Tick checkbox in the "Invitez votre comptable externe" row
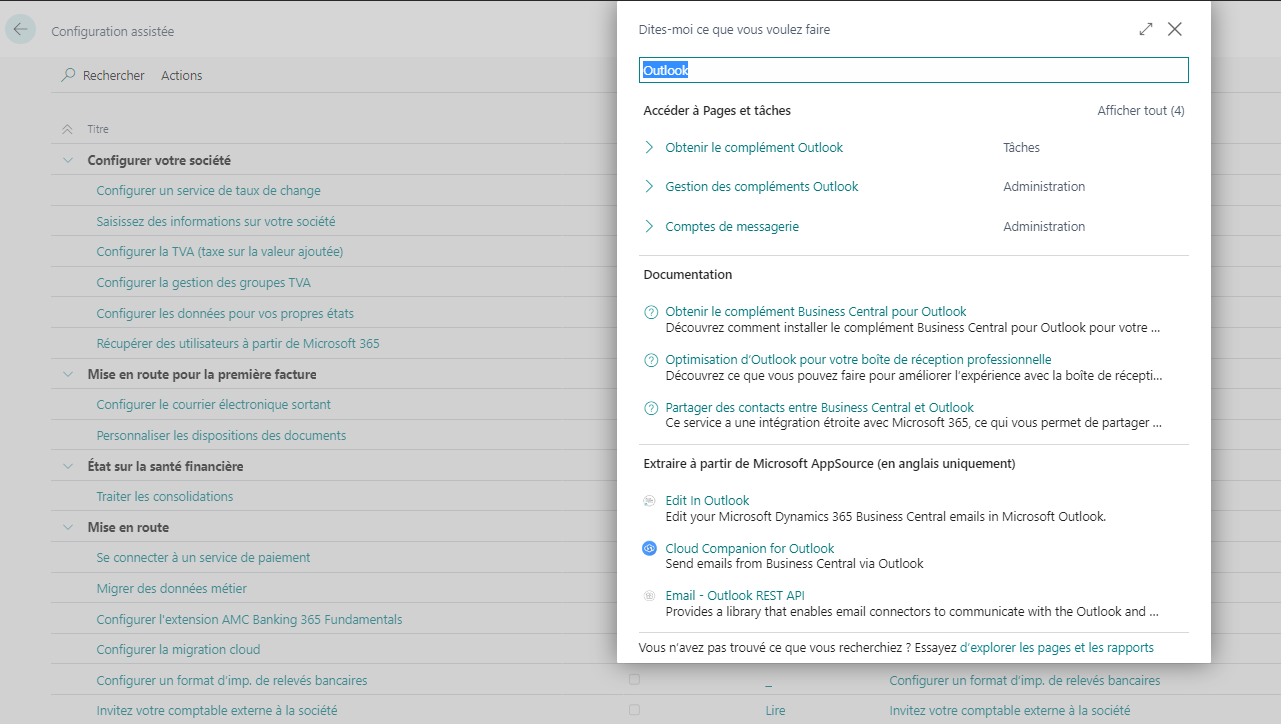The width and height of the screenshot is (1281, 724). 634,710
